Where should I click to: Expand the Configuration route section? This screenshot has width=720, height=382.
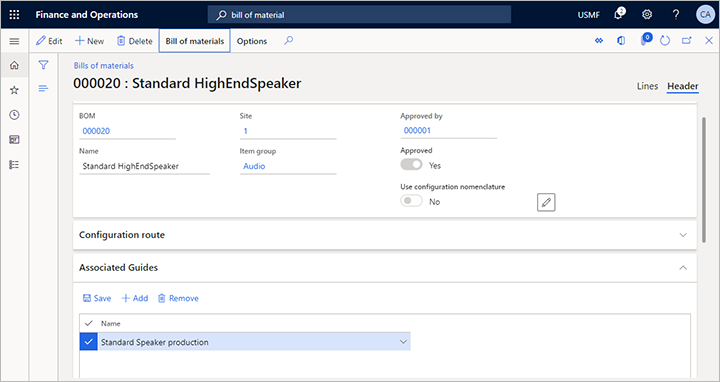683,235
